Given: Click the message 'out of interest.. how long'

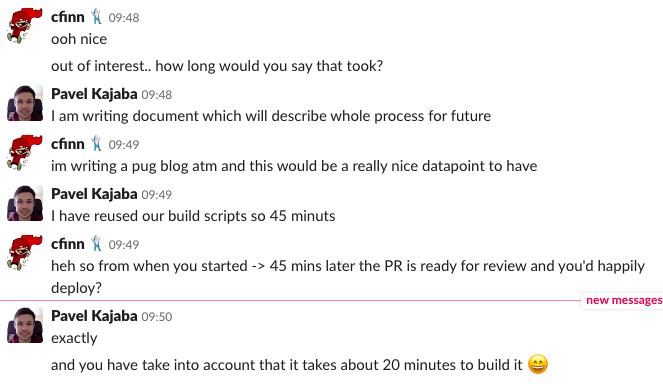Looking at the screenshot, I should pos(217,66).
